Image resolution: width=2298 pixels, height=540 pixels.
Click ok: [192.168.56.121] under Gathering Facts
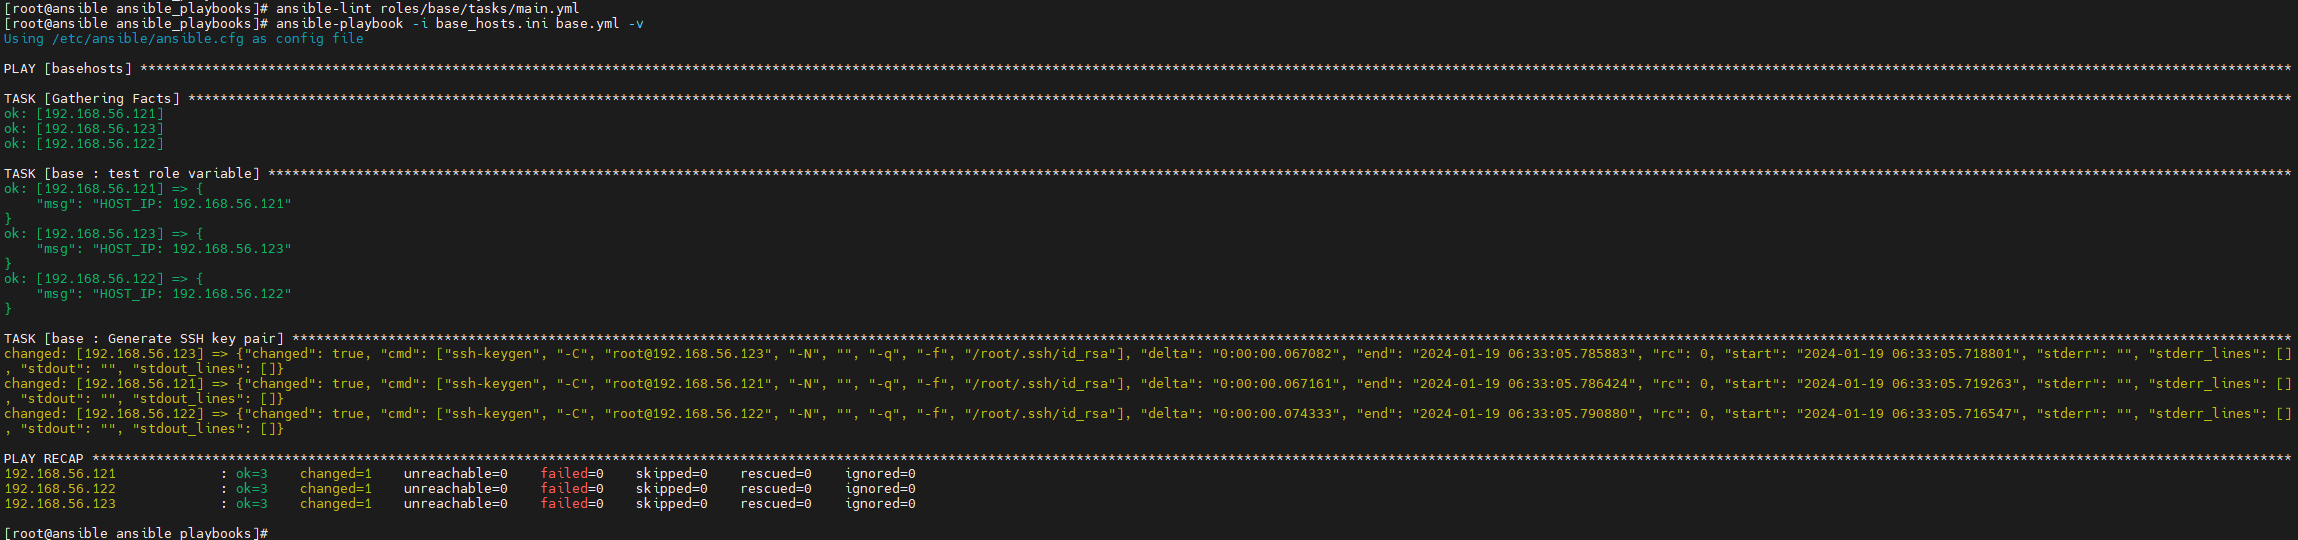84,113
